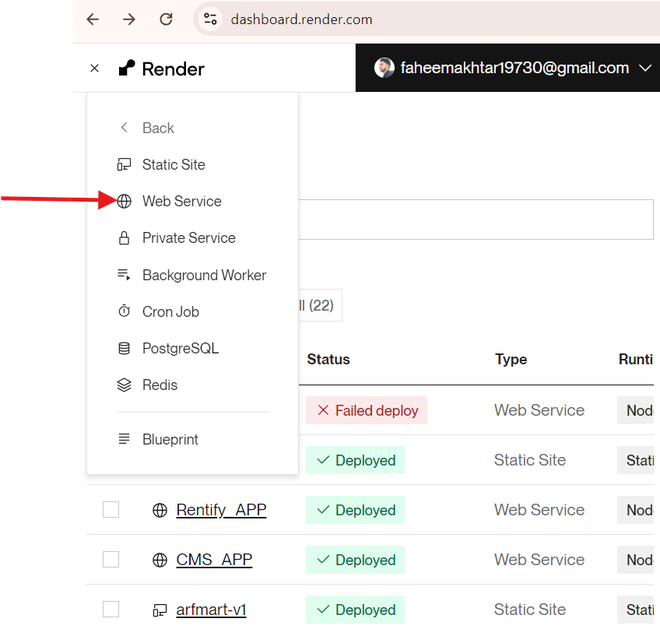
Task: Click the Static Site menu icon
Action: (x=124, y=165)
